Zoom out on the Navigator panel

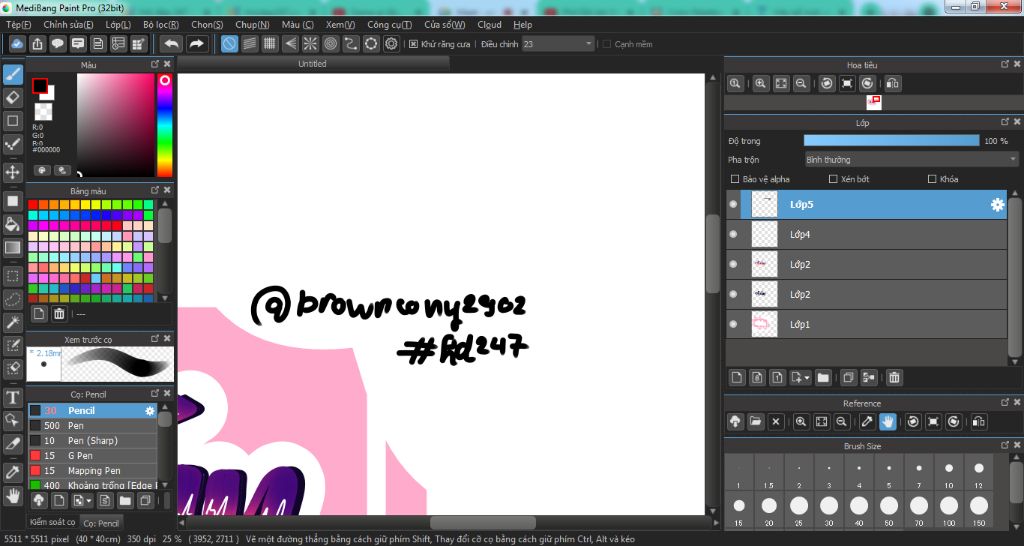[x=801, y=84]
